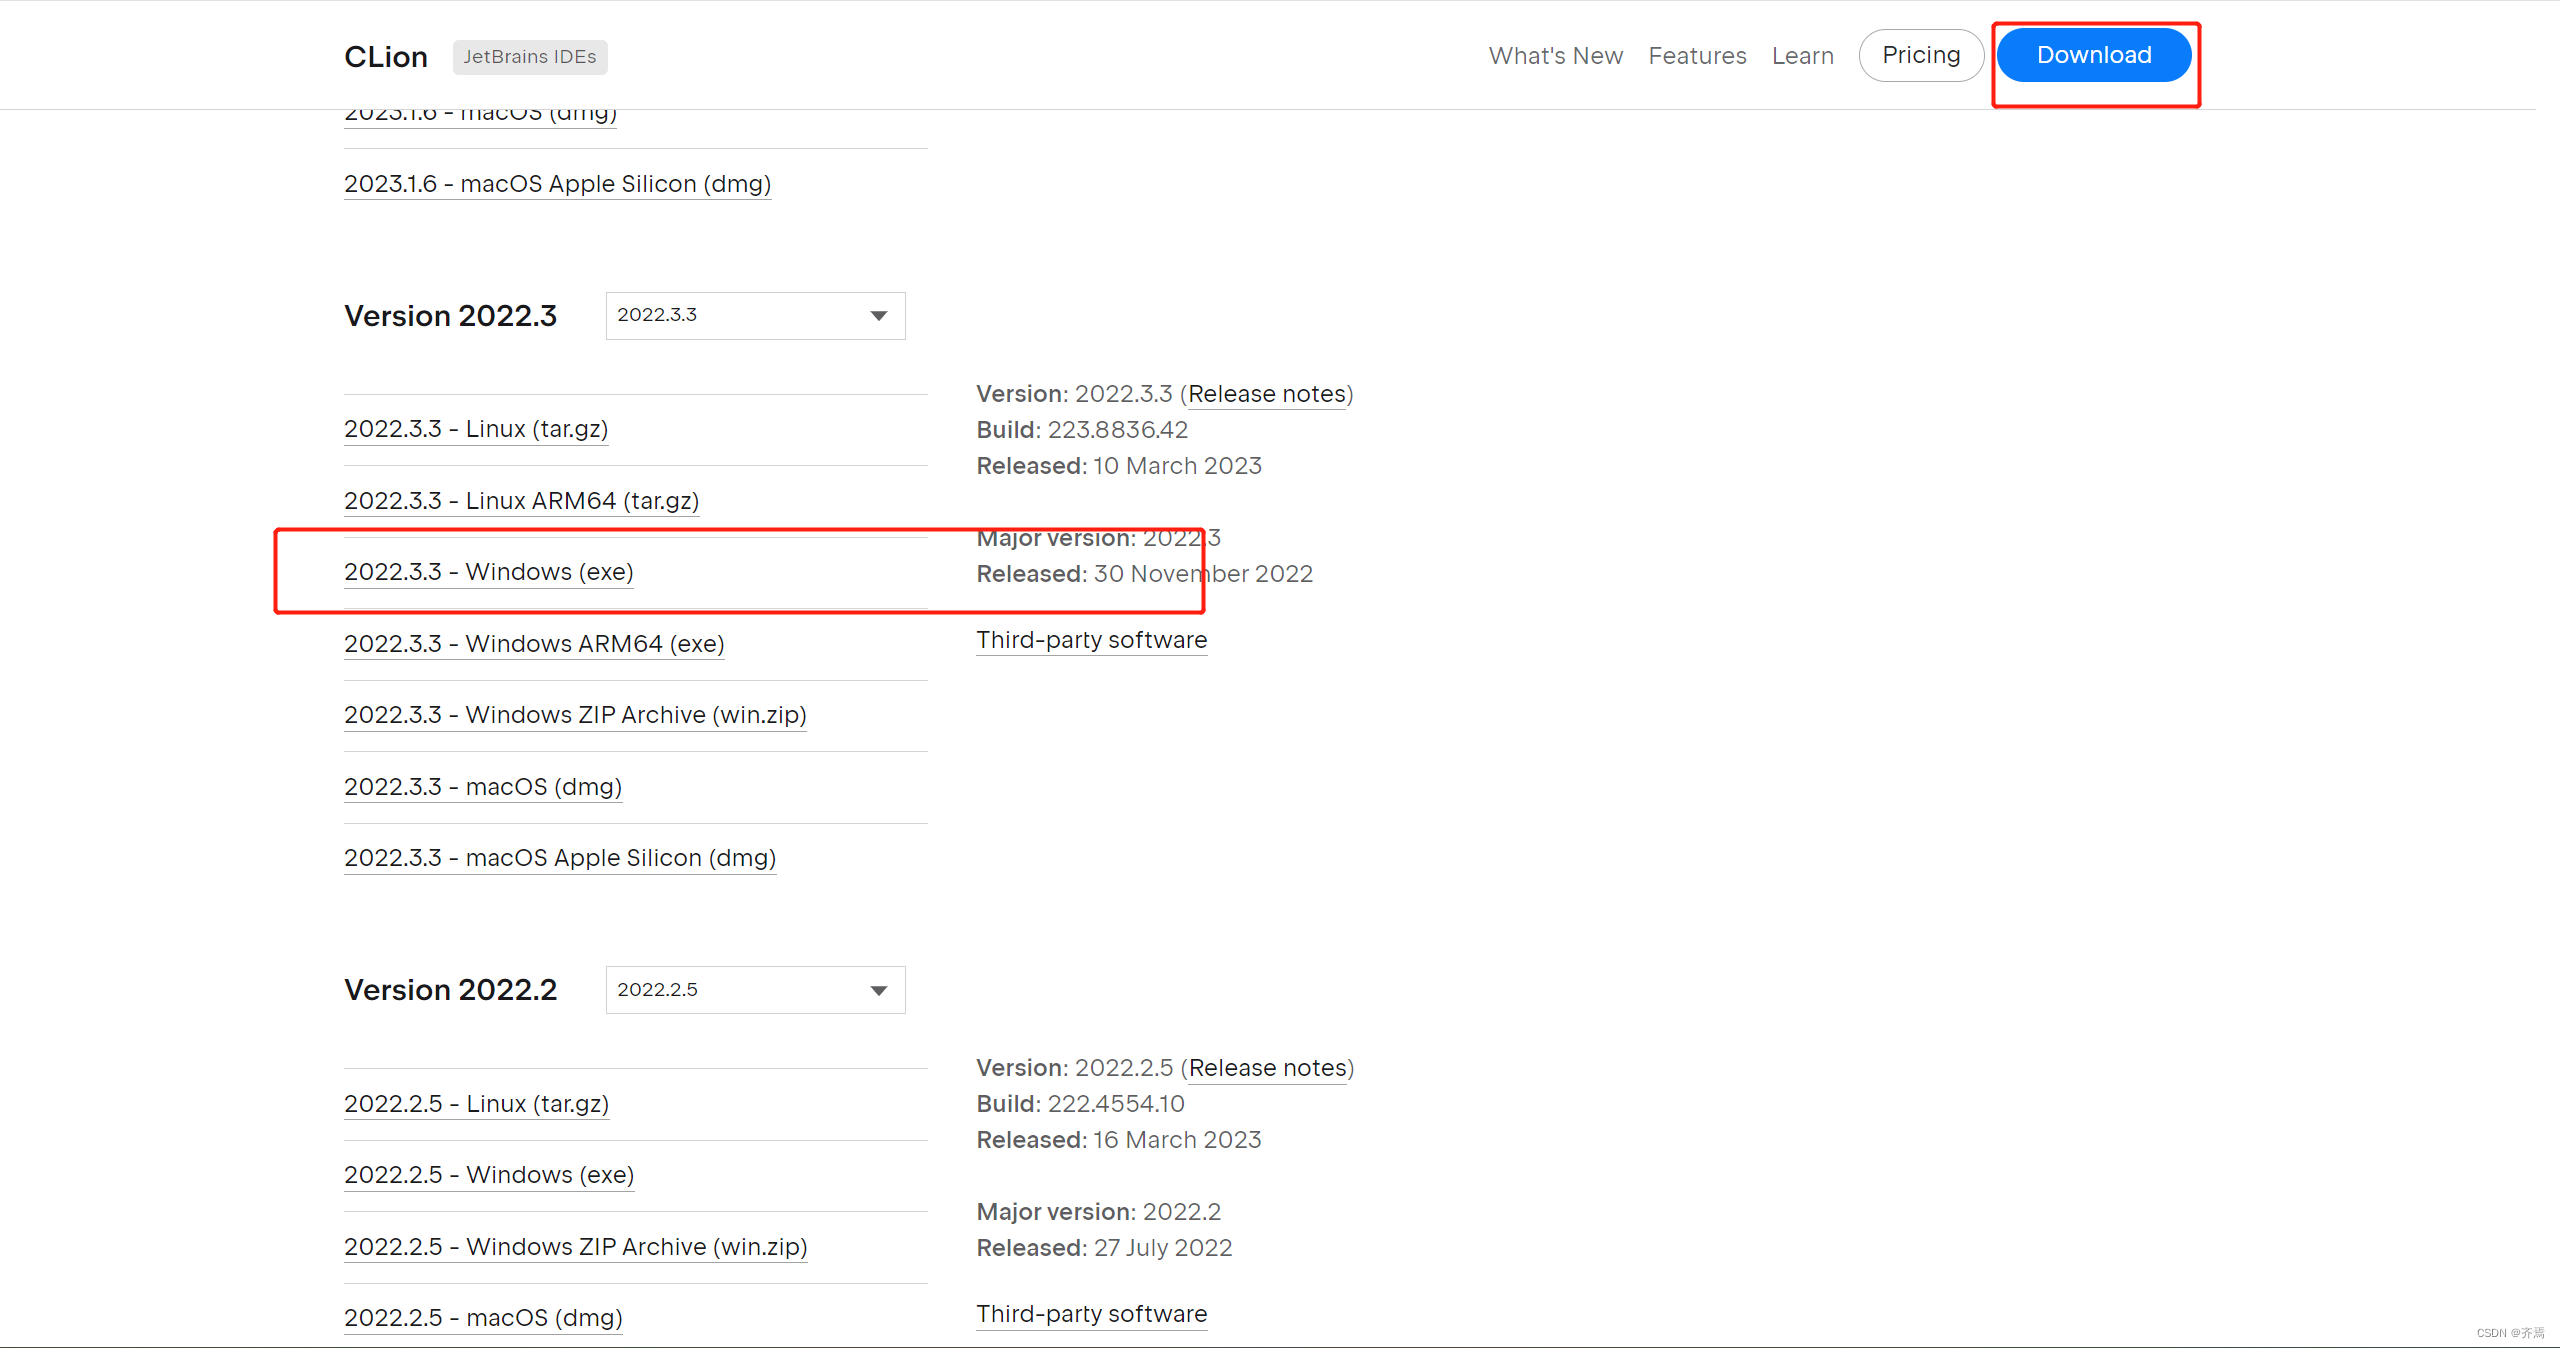This screenshot has height=1348, width=2560.
Task: Open Release notes for version 2022.2.5
Action: point(1267,1068)
